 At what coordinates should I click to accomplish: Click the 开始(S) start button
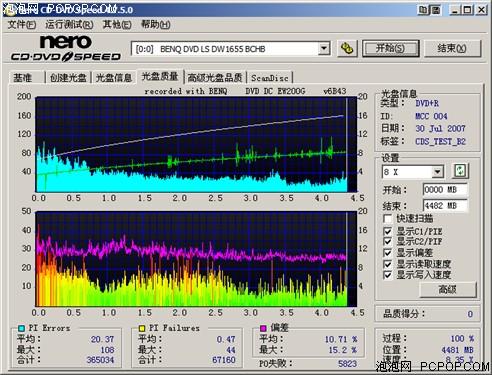(390, 49)
